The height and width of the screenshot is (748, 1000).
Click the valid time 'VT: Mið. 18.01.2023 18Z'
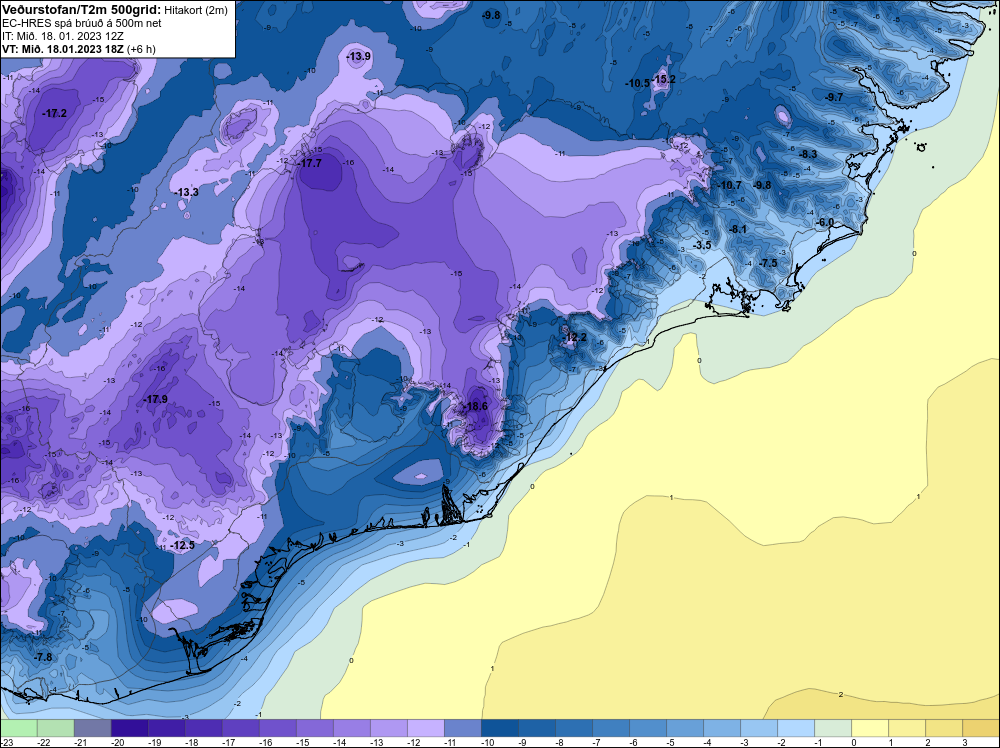click(x=63, y=49)
